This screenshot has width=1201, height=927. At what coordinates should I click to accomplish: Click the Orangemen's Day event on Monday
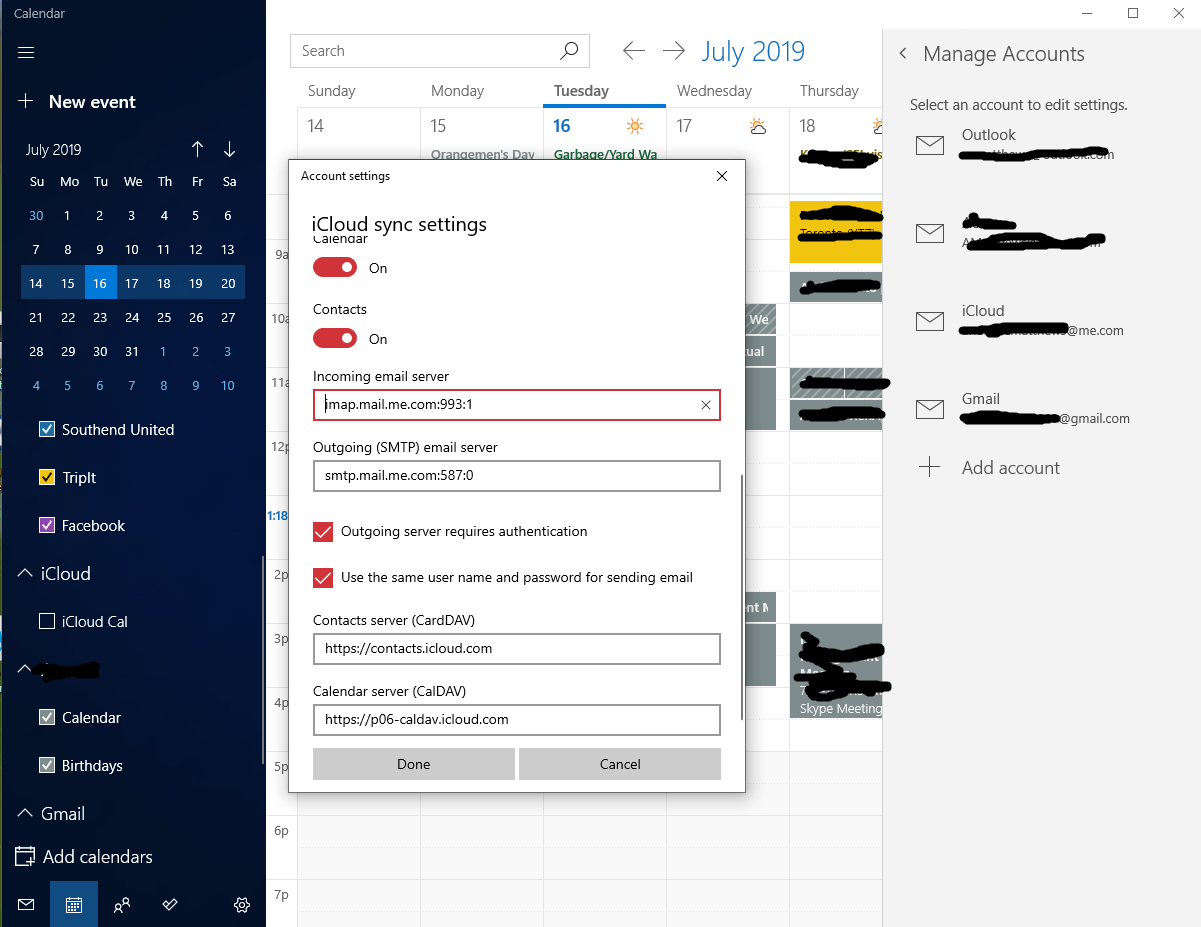point(483,155)
